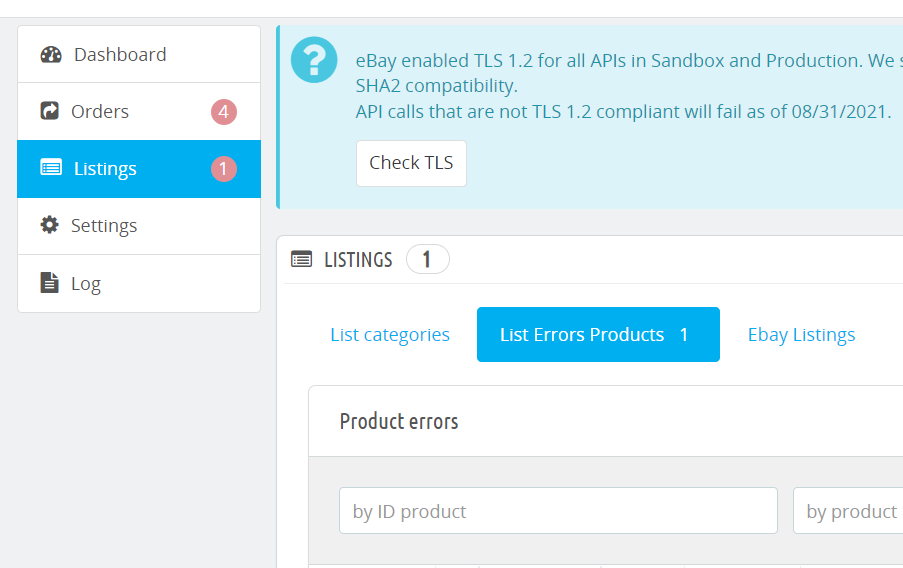The width and height of the screenshot is (903, 568).
Task: Select the List Errors Products tab
Action: click(x=597, y=335)
